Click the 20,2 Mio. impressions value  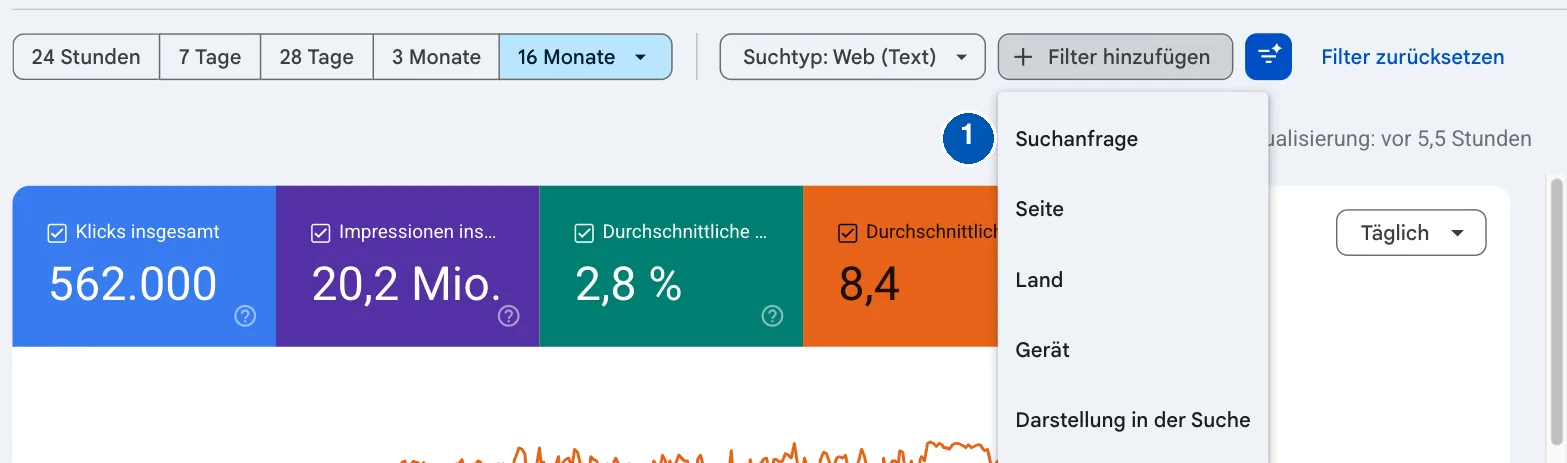[407, 285]
